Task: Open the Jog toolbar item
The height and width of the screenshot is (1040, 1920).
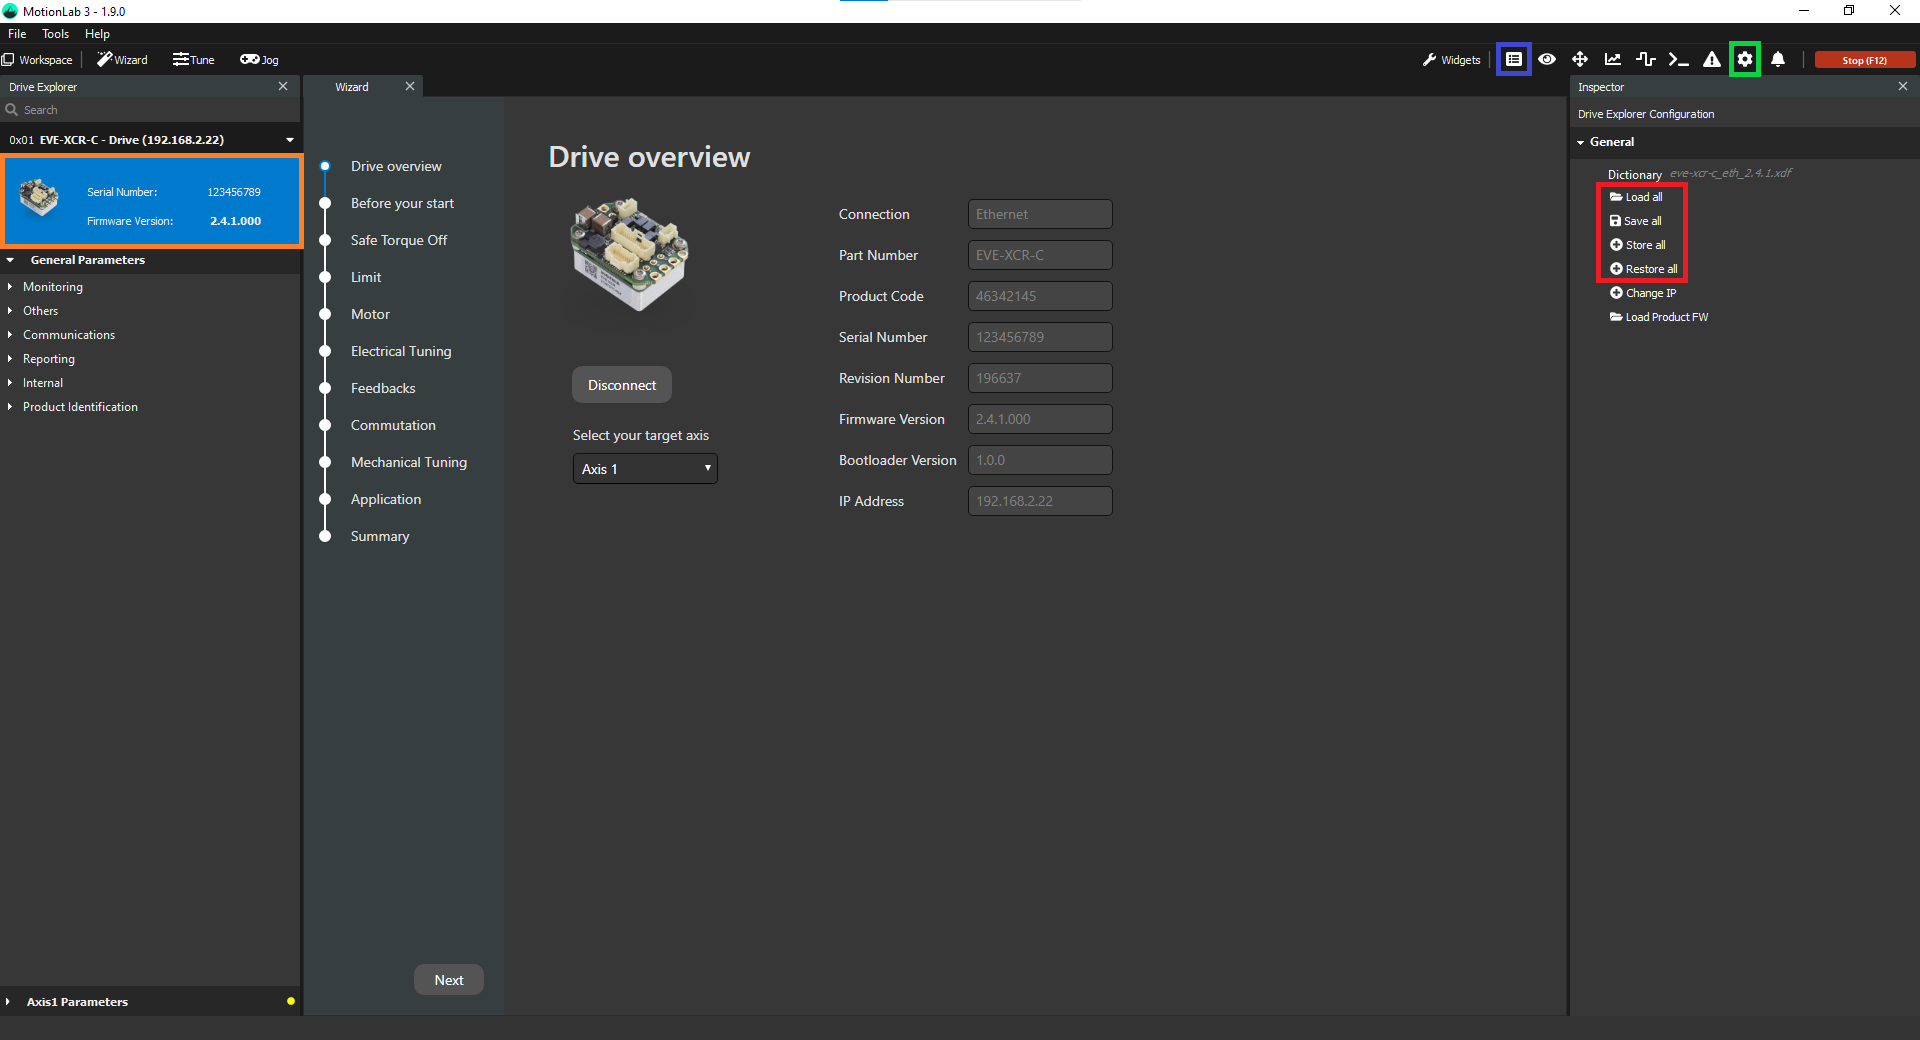Action: coord(259,60)
